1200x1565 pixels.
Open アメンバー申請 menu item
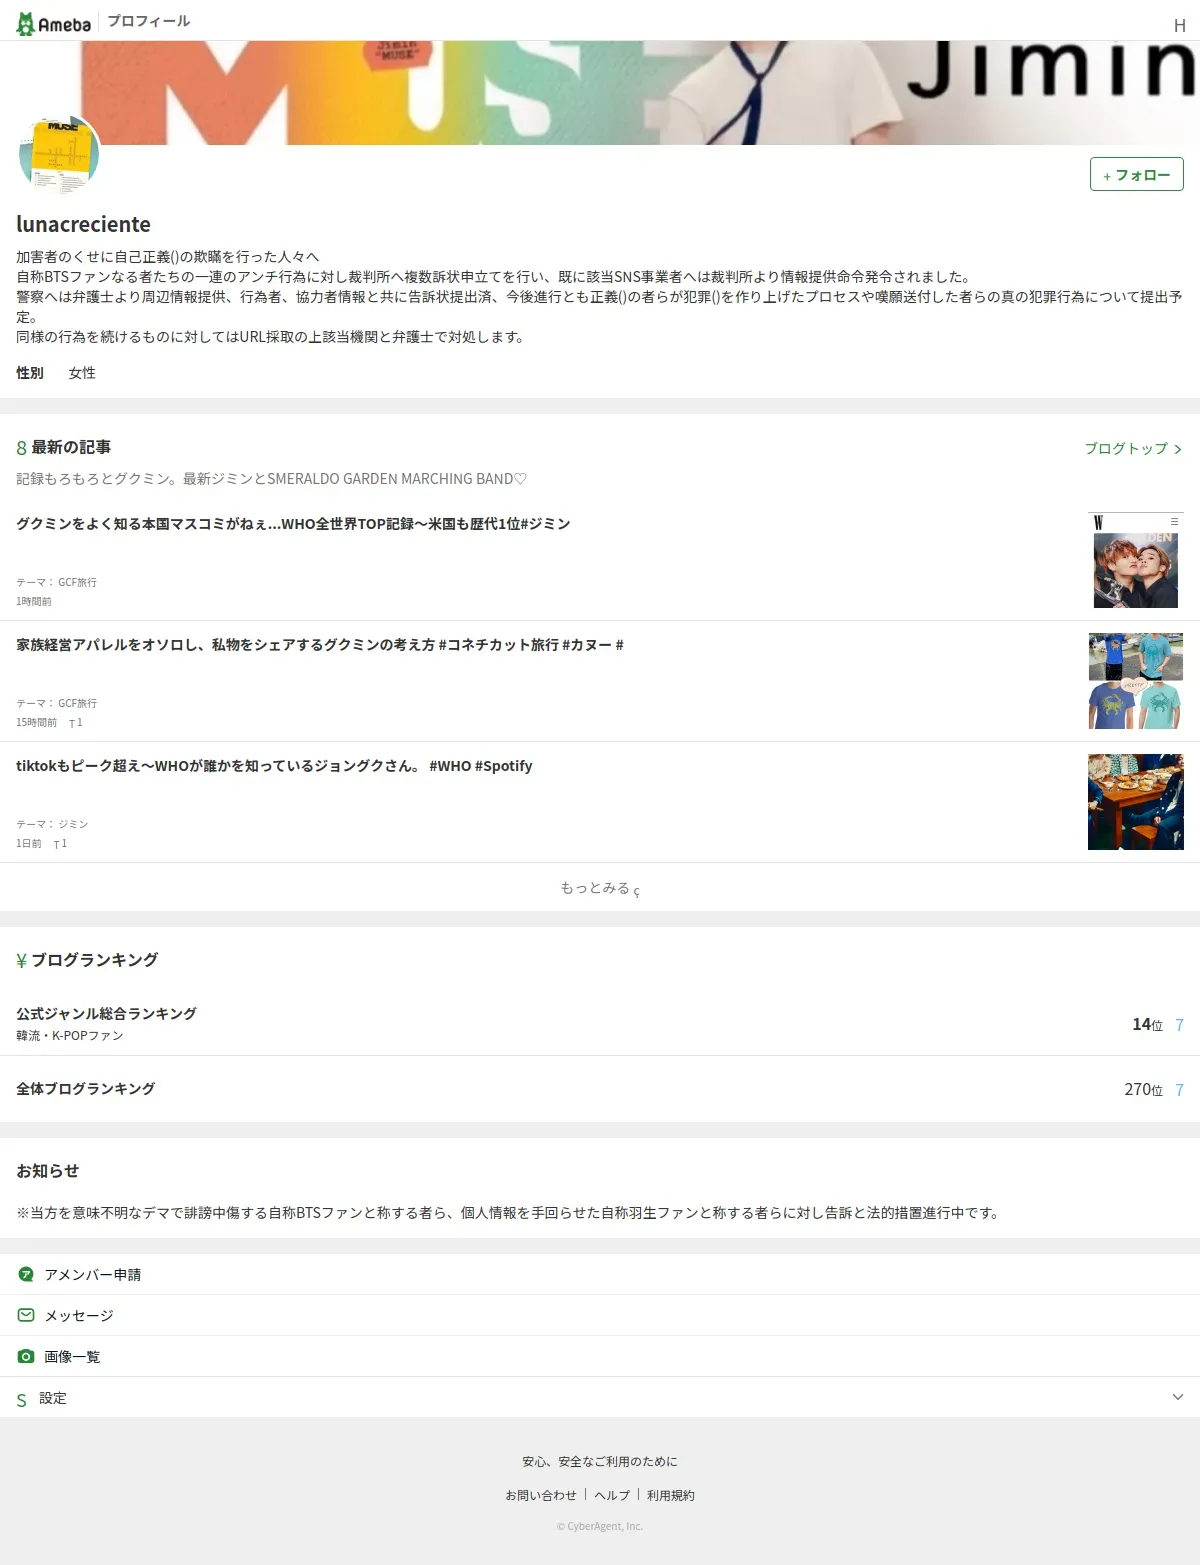tap(600, 1274)
